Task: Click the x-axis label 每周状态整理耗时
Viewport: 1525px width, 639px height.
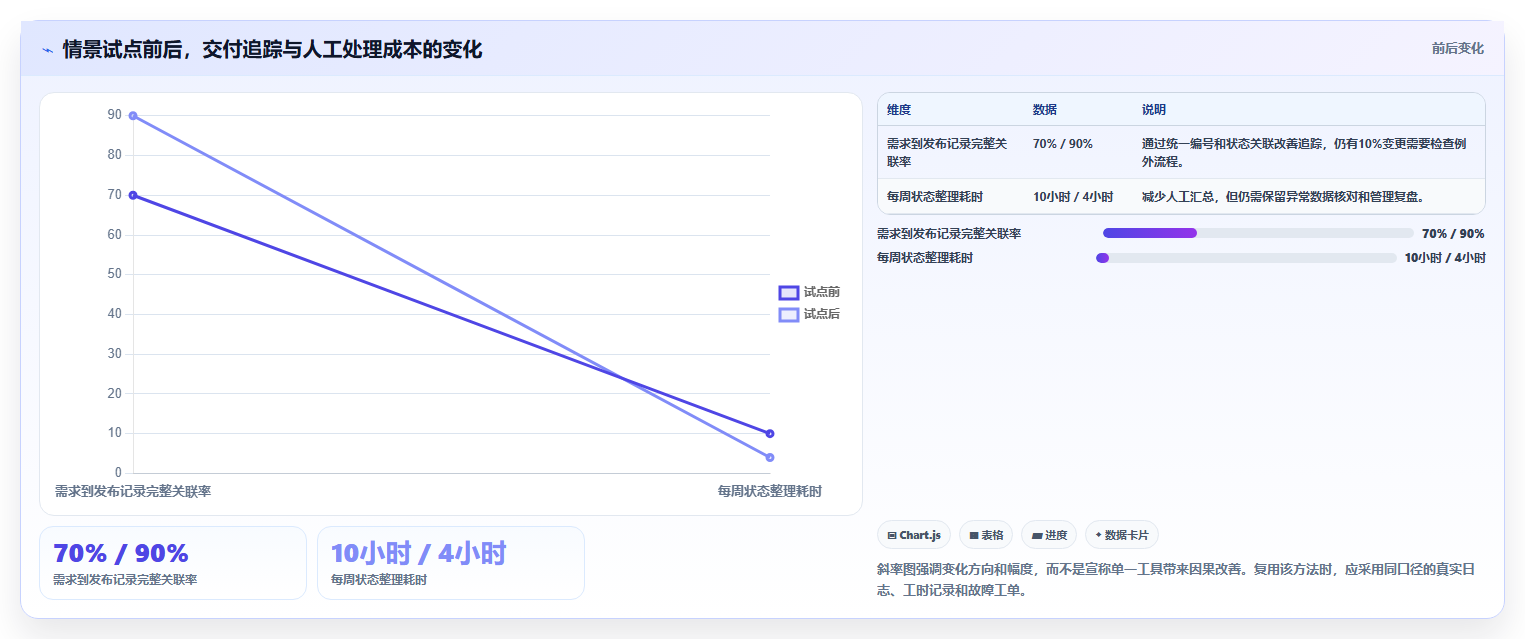Action: (770, 492)
